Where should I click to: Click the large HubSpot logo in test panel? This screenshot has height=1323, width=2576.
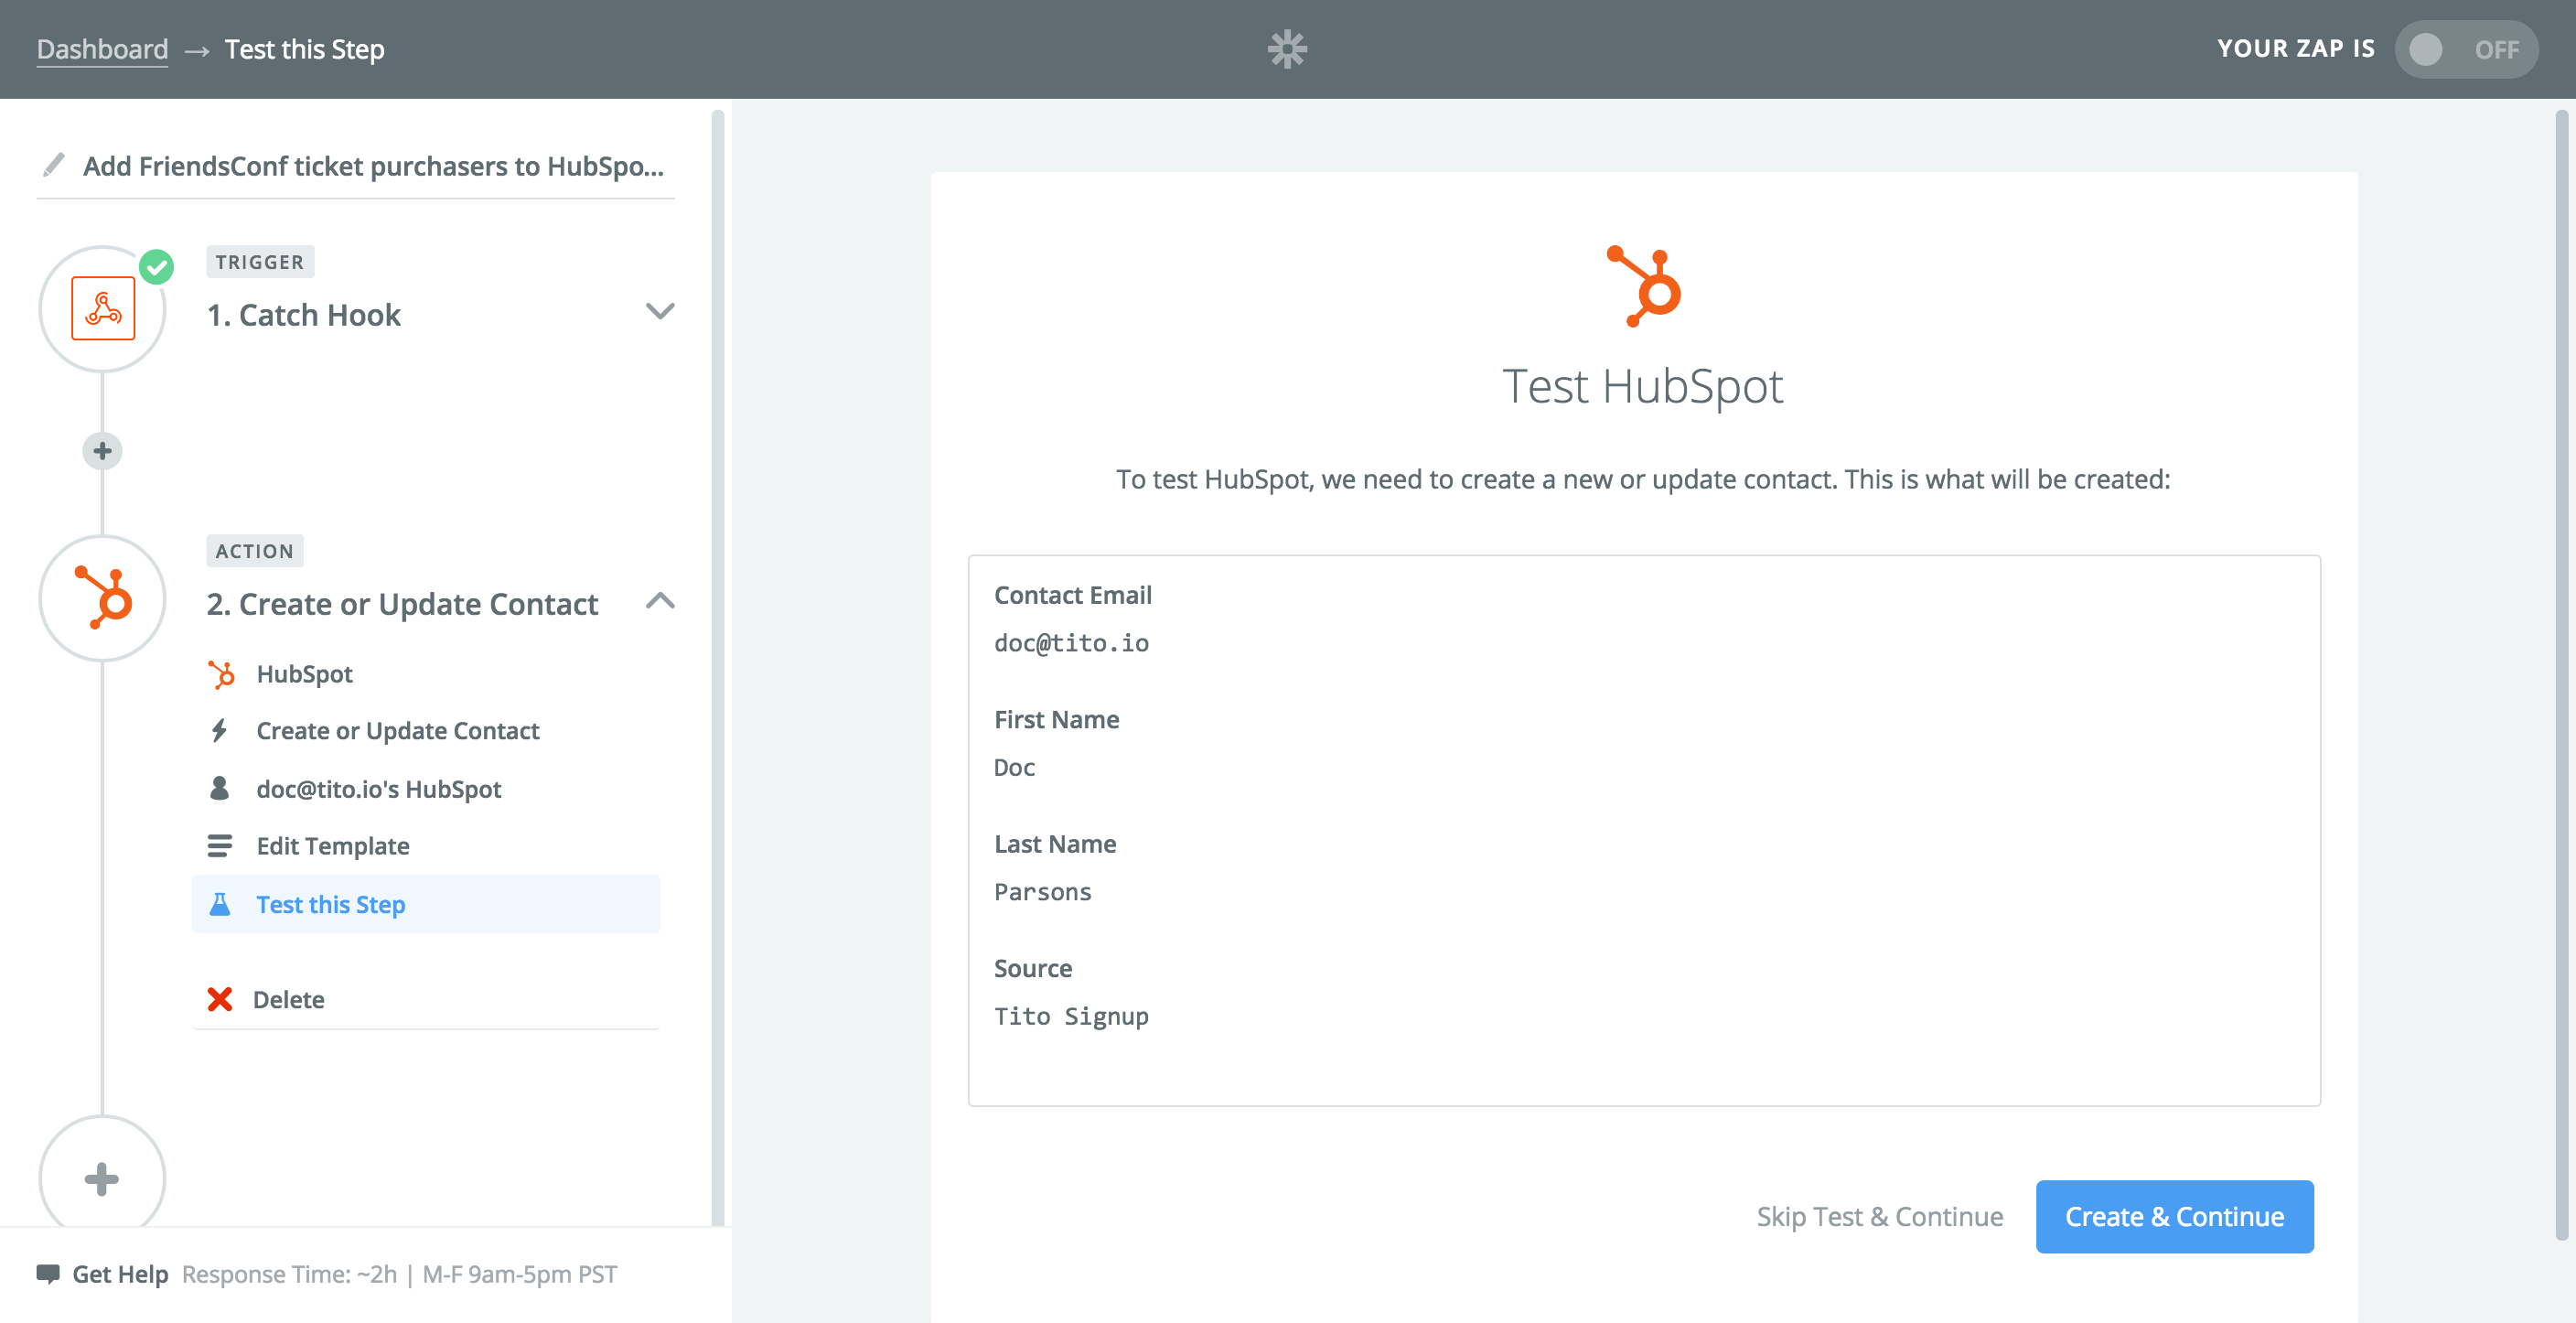point(1643,286)
